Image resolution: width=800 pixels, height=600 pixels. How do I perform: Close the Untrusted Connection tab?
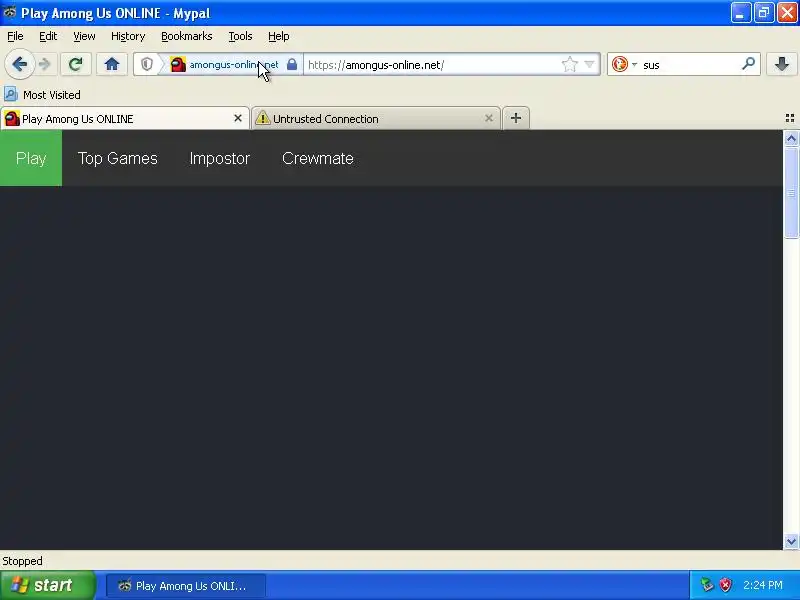tap(489, 118)
